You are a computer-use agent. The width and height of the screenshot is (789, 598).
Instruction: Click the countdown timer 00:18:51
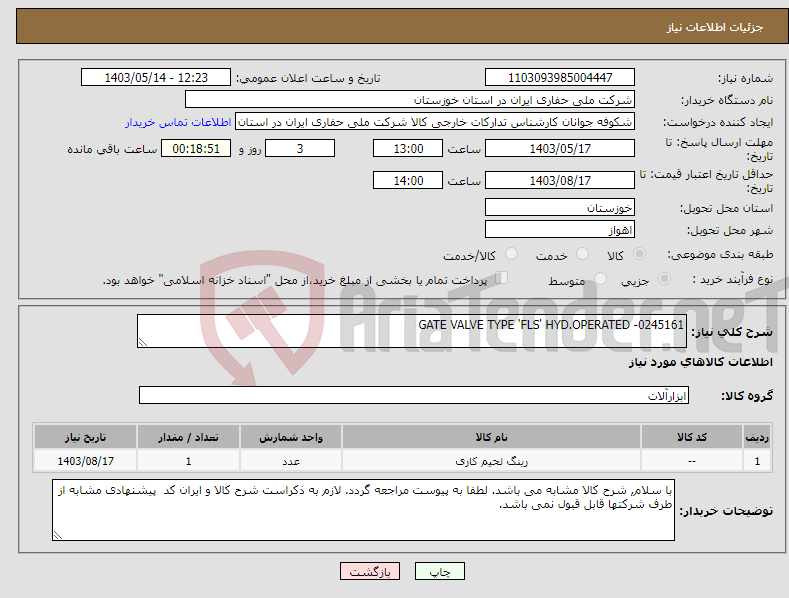[196, 148]
